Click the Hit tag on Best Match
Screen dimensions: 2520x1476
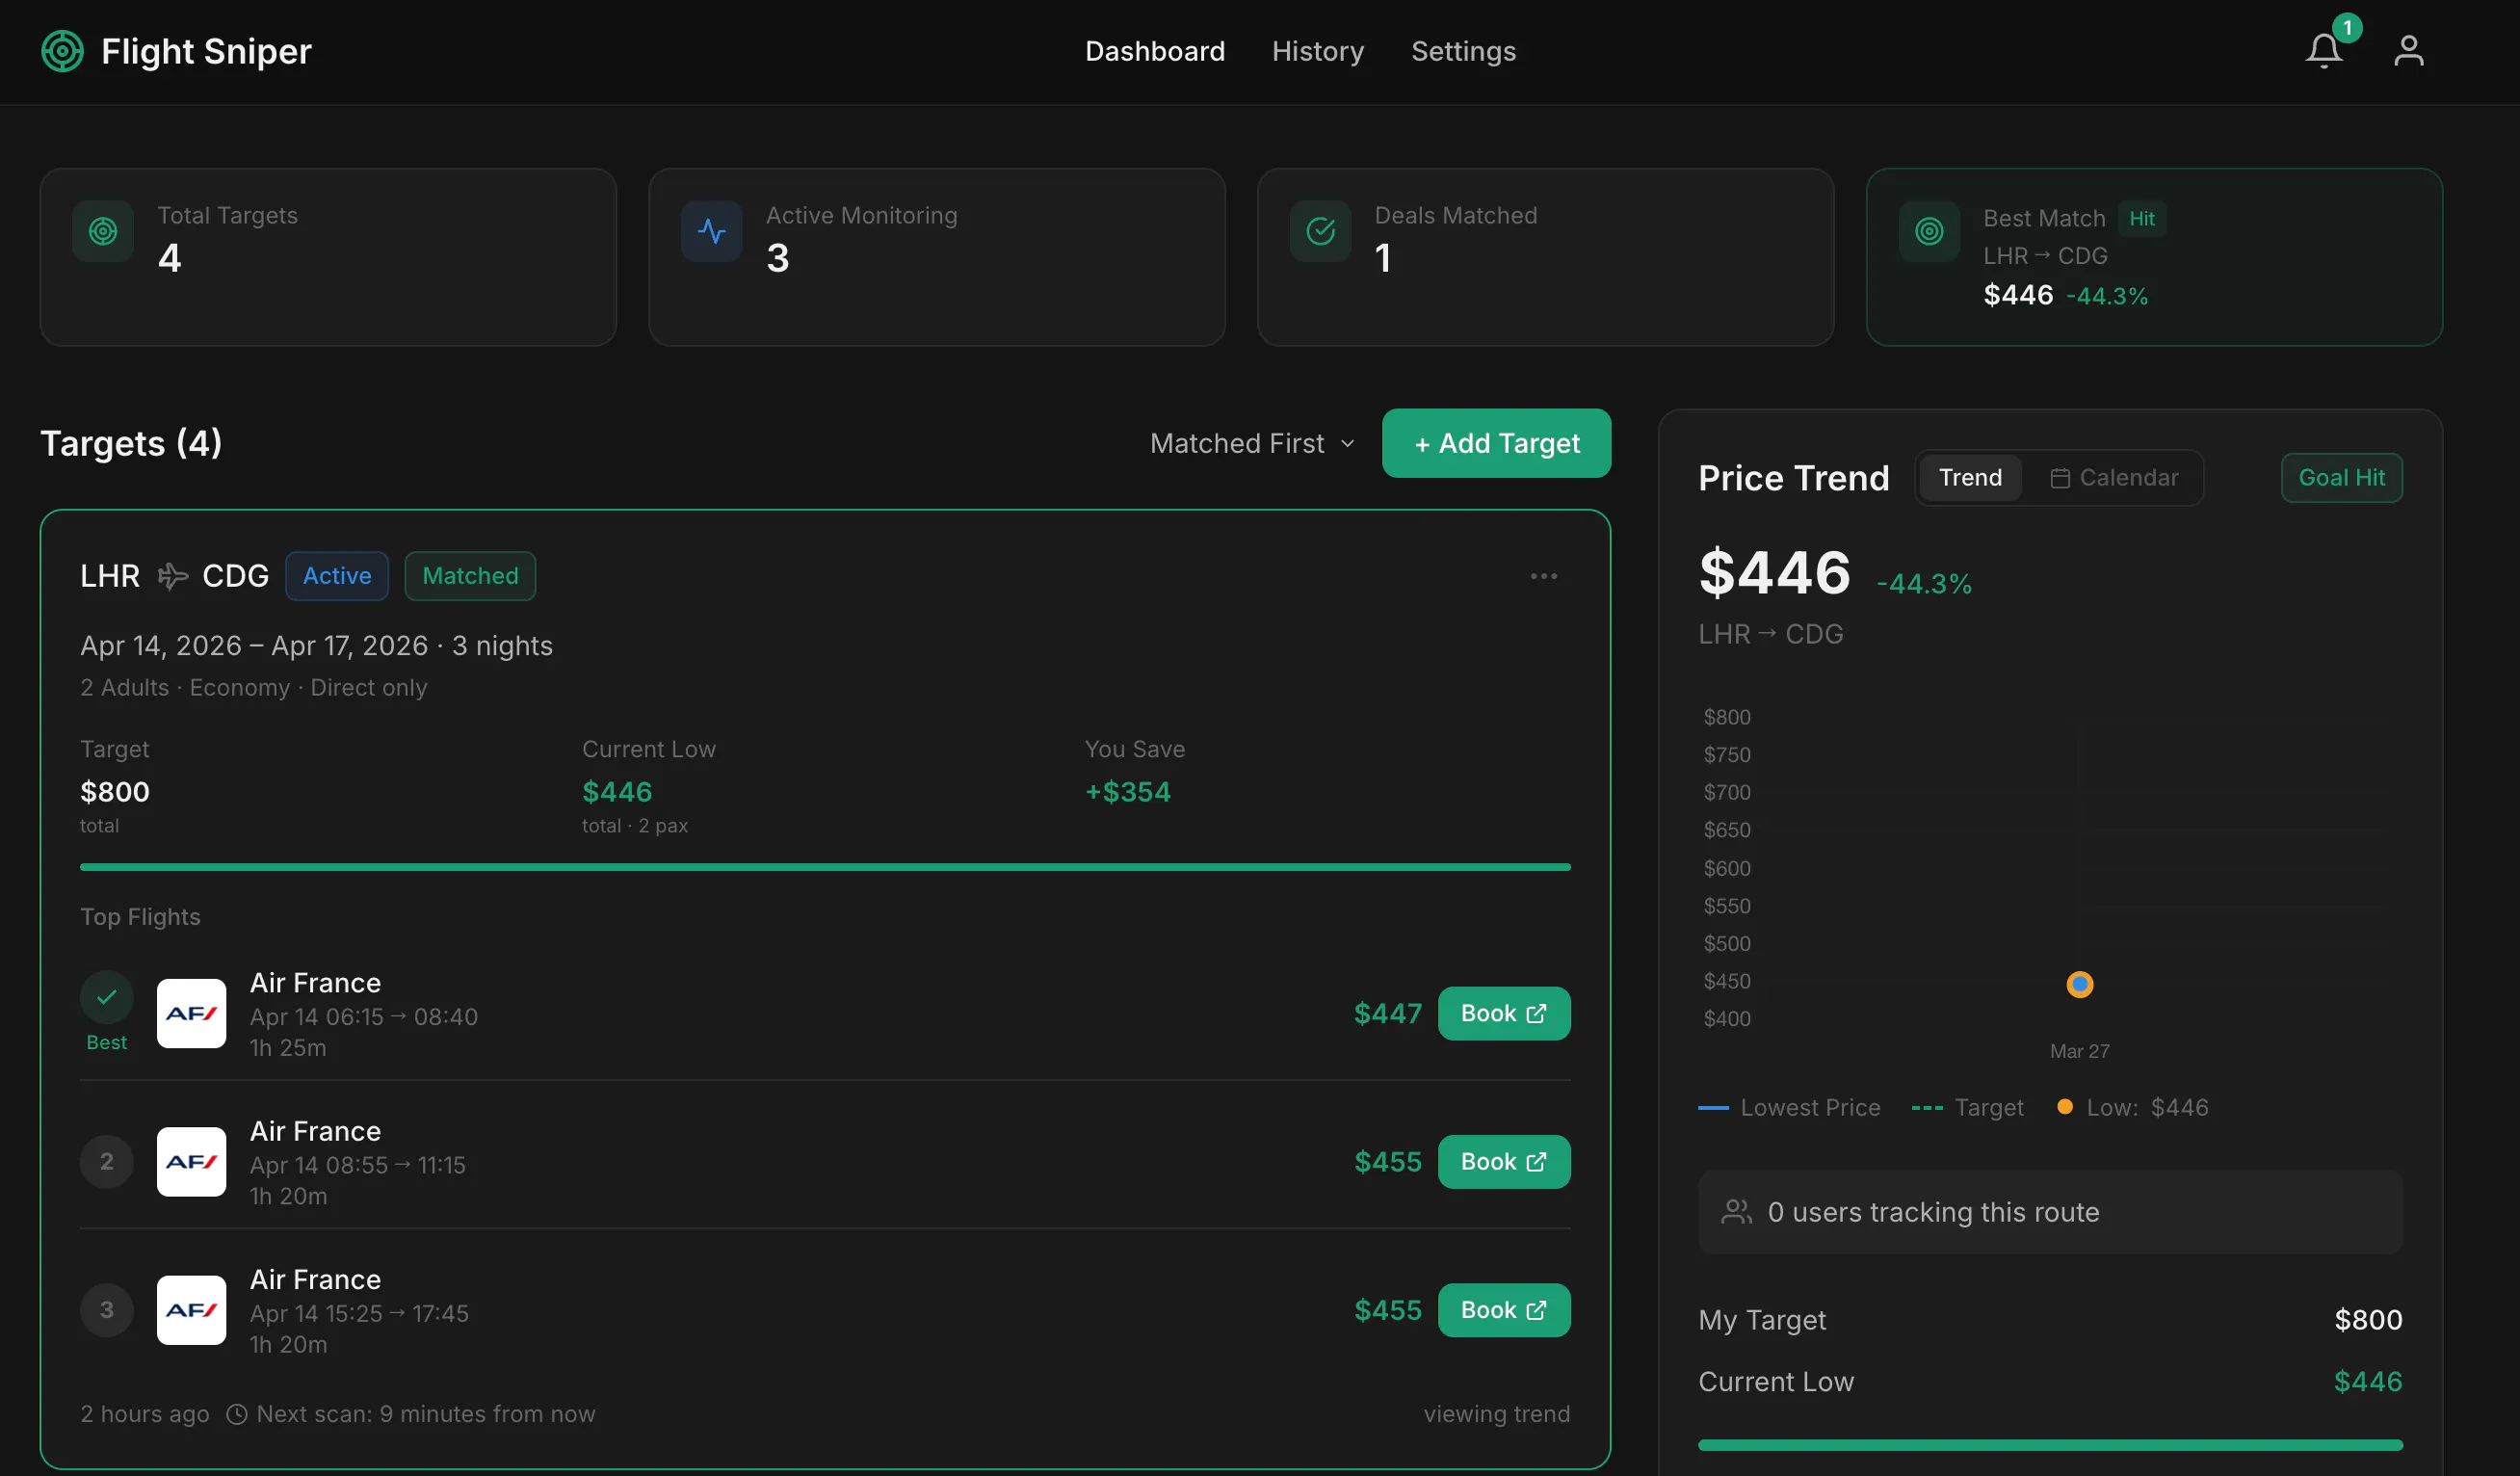(x=2141, y=218)
